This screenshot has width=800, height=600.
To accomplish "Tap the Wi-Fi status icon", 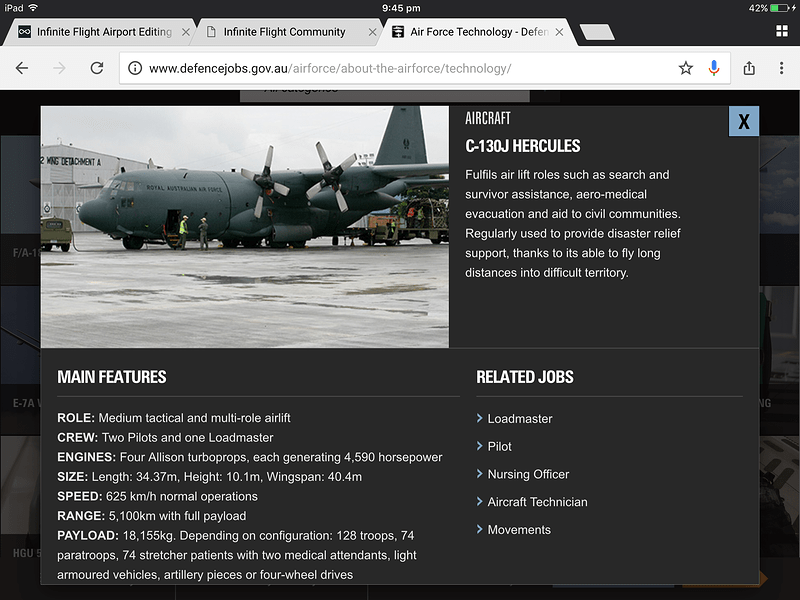I will [x=33, y=8].
